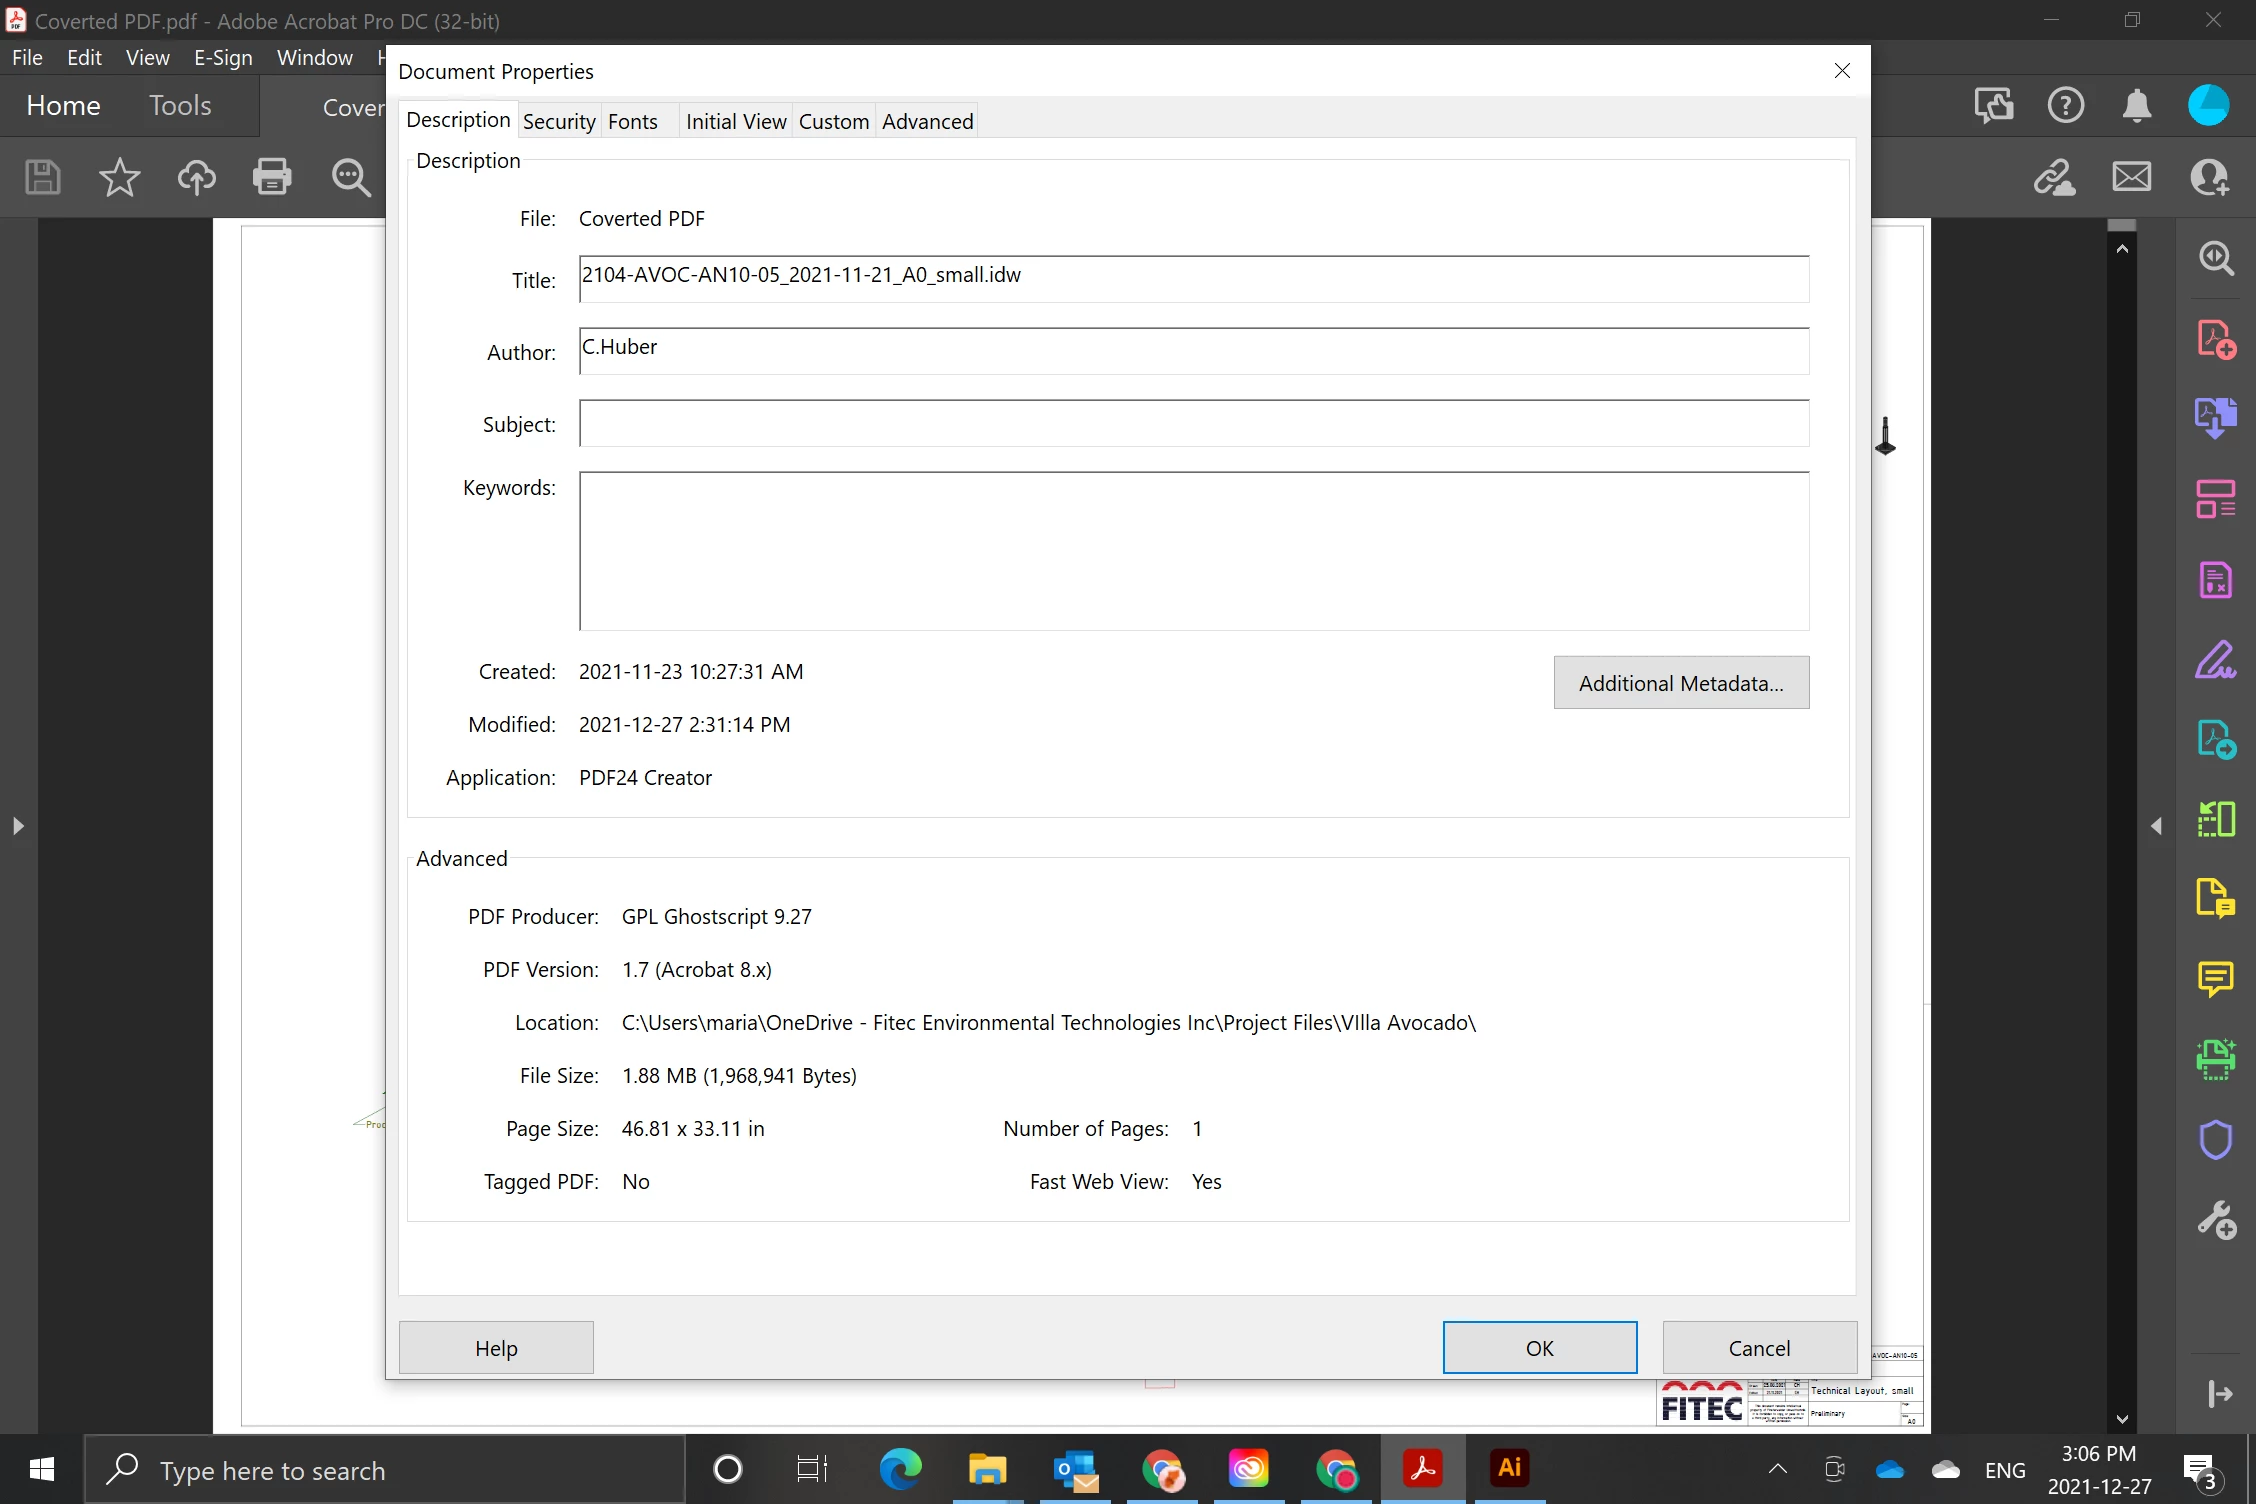Screen dimensions: 2256x1504
Task: Show hidden system tray icons chevron
Action: [x=1777, y=1469]
